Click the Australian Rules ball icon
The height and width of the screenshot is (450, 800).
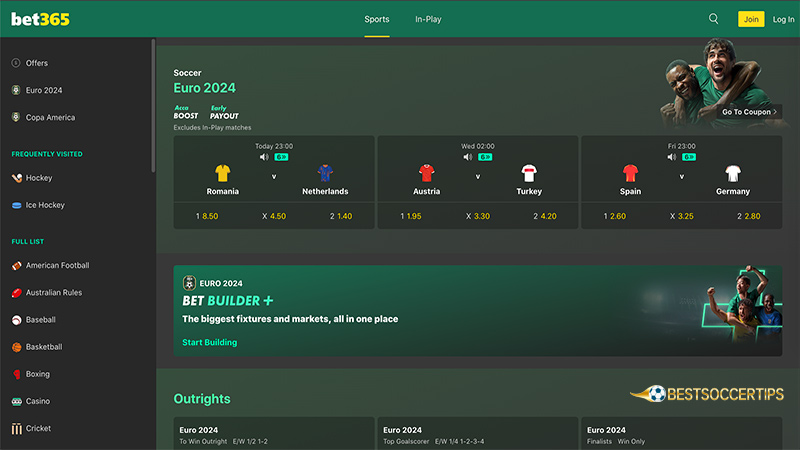16,292
